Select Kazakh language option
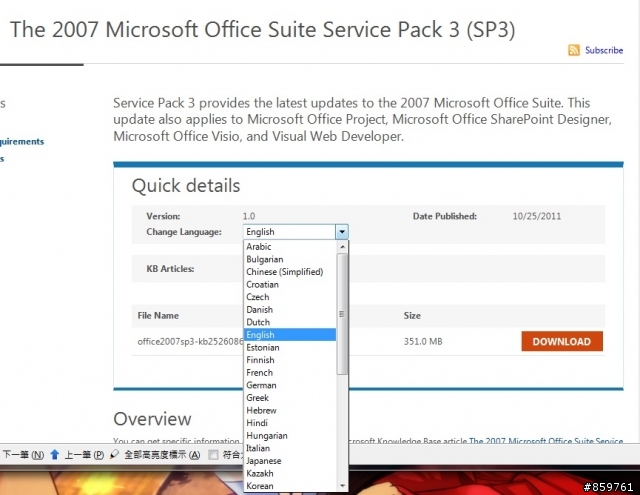The width and height of the screenshot is (640, 495). click(x=260, y=473)
